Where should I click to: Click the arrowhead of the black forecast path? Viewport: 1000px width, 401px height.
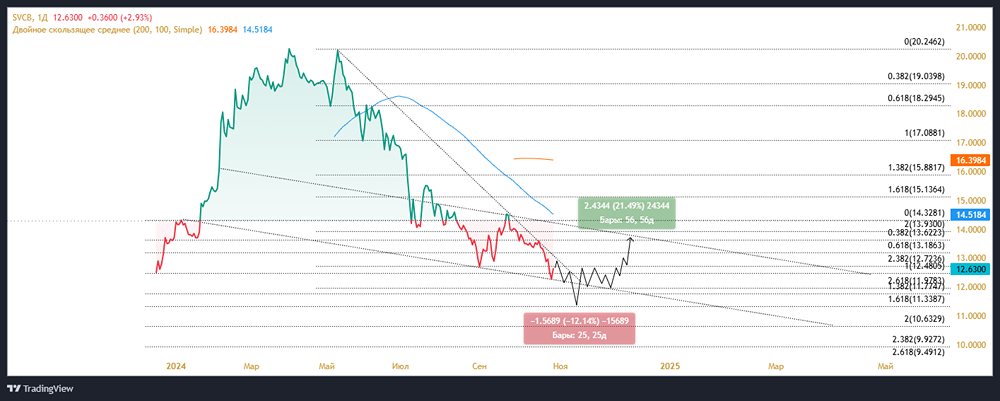coord(630,239)
